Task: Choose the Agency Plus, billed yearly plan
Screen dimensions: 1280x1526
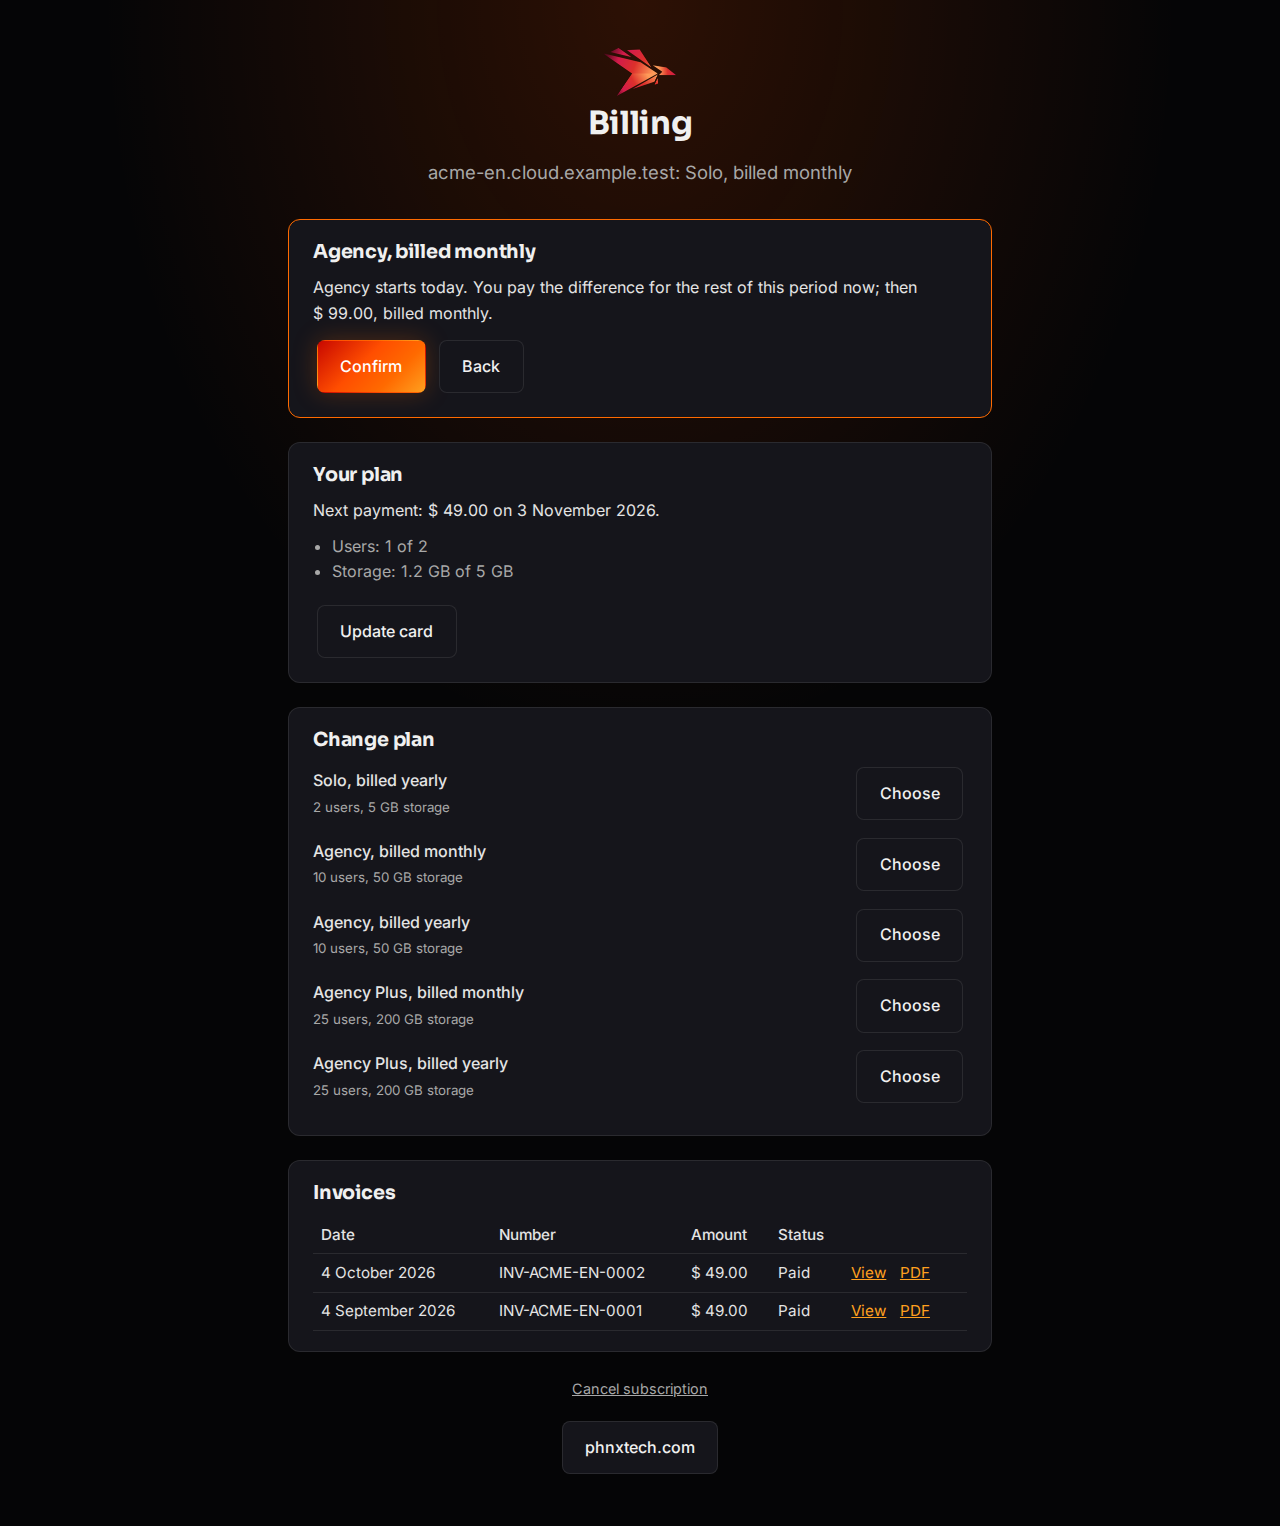Action: click(909, 1076)
